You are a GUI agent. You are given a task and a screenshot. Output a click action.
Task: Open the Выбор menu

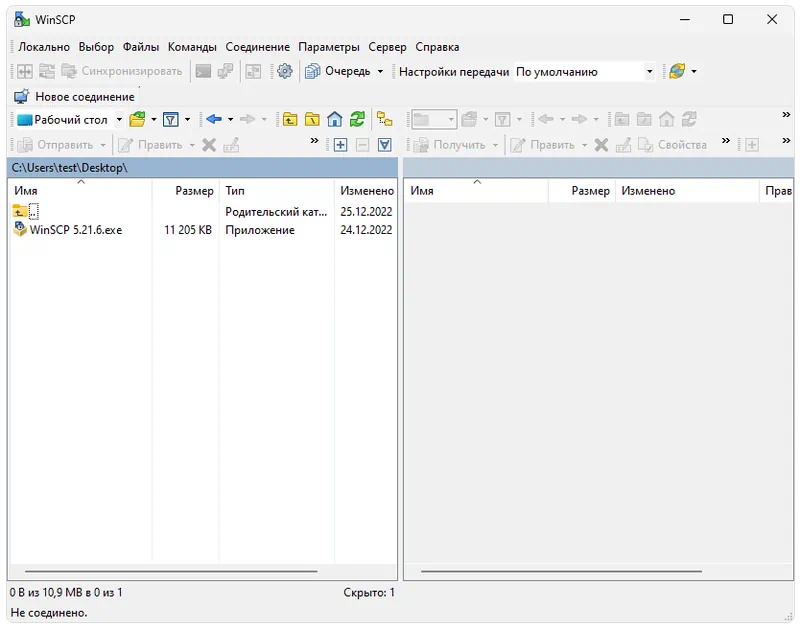pos(96,47)
